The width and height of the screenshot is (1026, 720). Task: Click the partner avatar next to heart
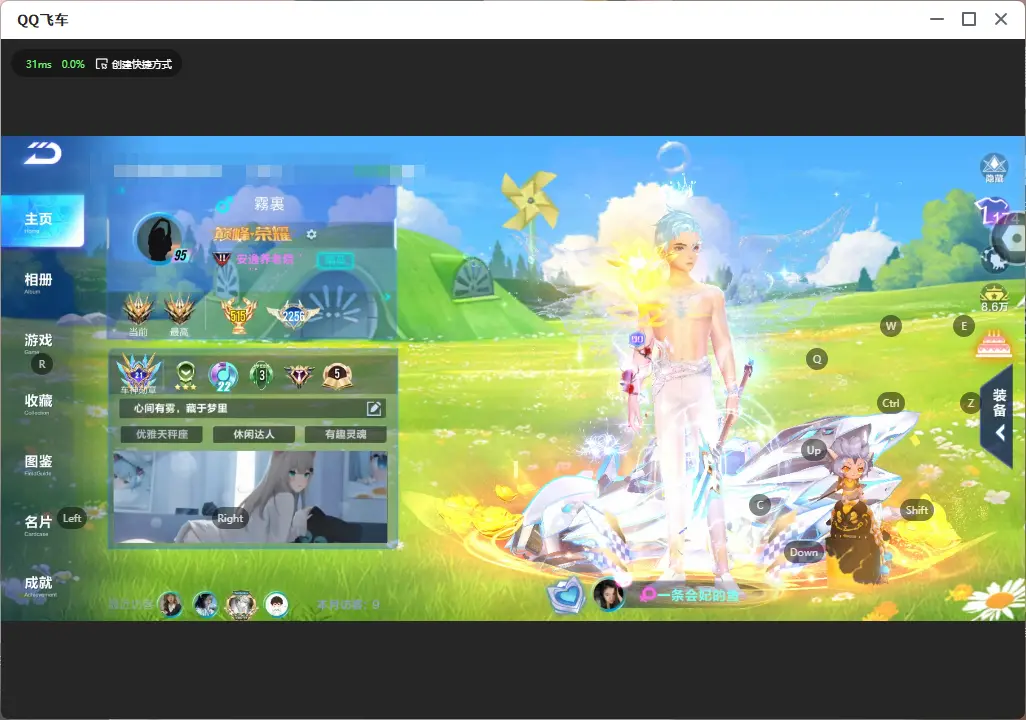pyautogui.click(x=608, y=594)
